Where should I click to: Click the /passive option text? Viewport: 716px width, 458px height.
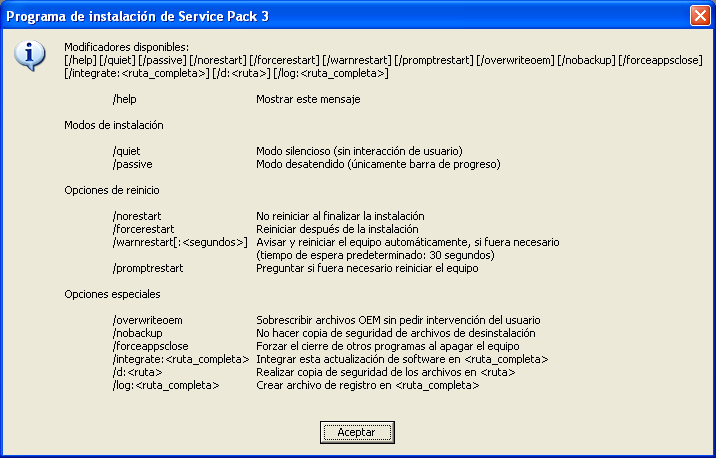point(132,164)
